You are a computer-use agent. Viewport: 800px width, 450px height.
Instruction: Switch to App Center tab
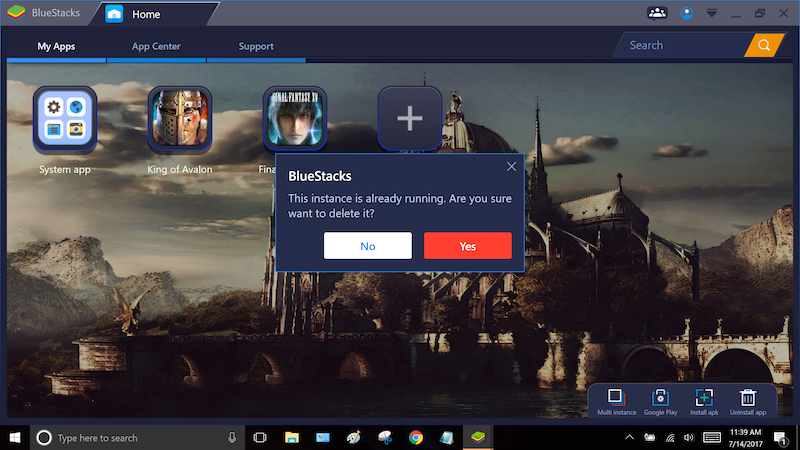156,46
